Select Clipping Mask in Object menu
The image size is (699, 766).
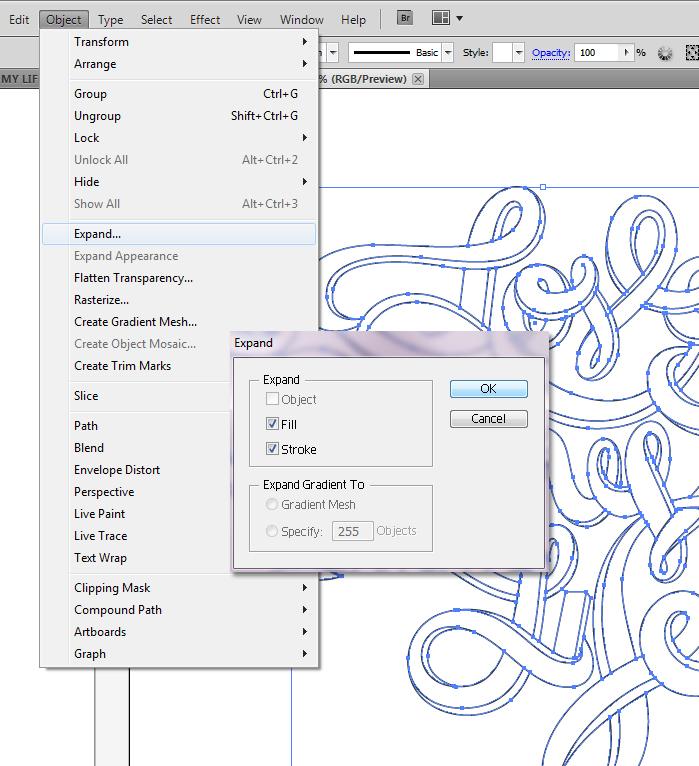click(112, 588)
